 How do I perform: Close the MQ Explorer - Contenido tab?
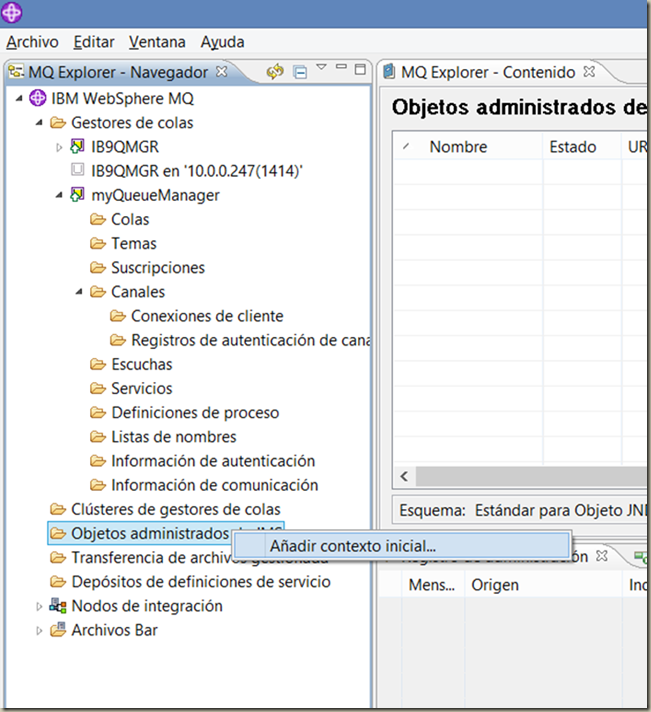click(x=589, y=71)
